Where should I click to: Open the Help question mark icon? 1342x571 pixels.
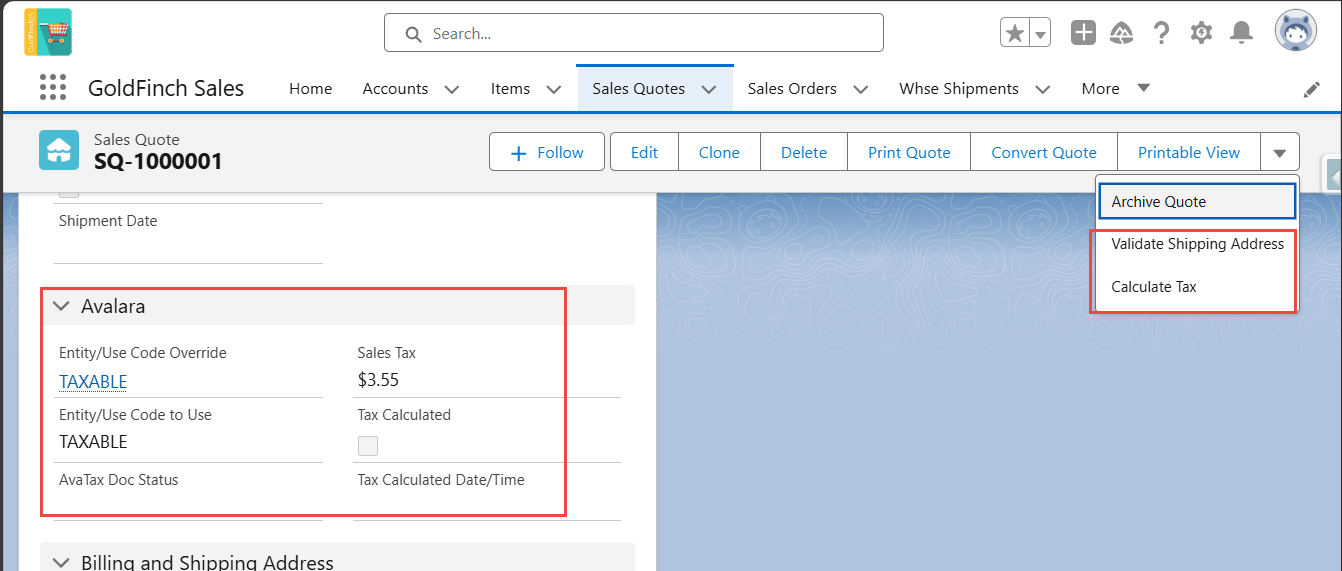[x=1161, y=33]
